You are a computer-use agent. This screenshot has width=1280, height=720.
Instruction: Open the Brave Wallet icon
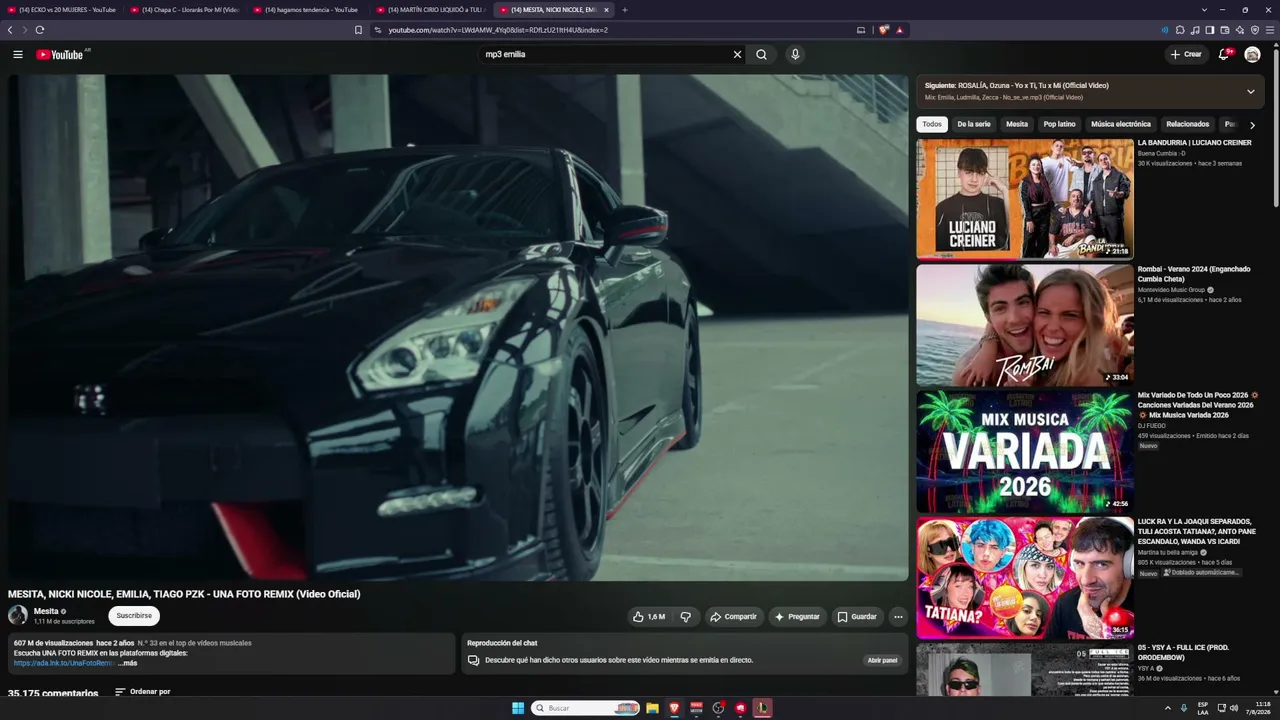click(x=1225, y=30)
